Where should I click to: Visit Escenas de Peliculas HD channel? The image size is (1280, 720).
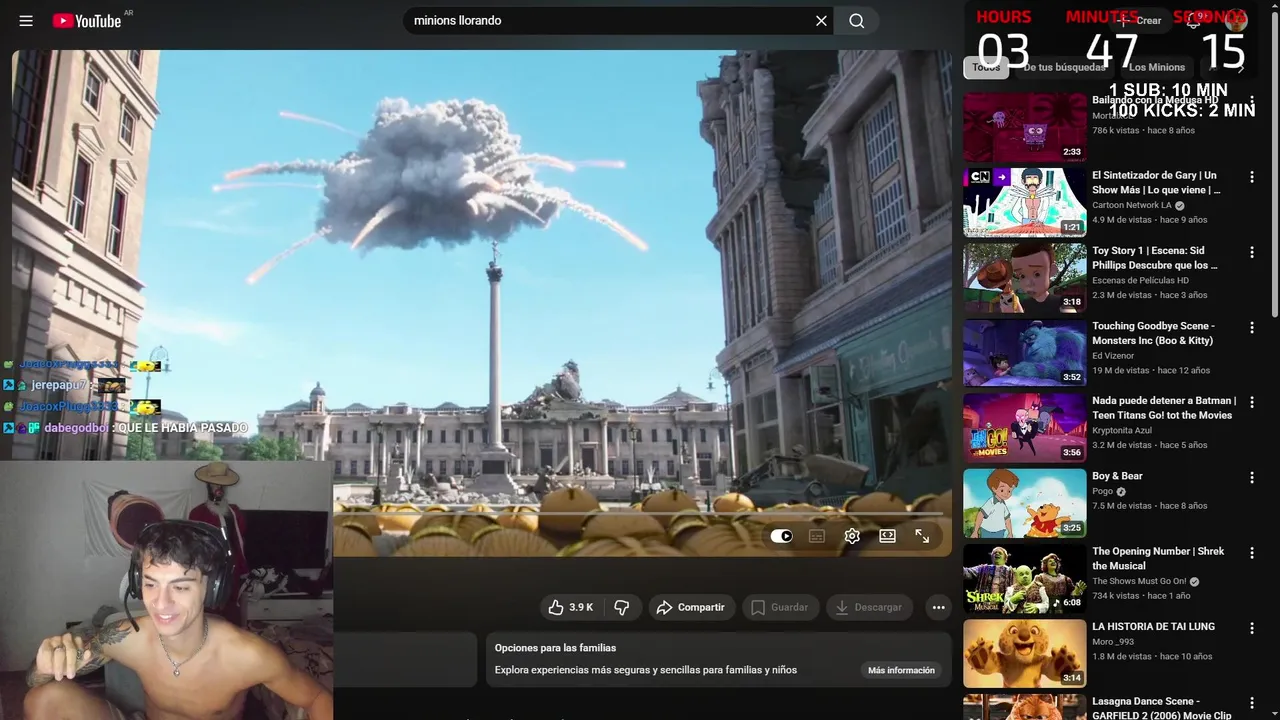coord(1140,280)
